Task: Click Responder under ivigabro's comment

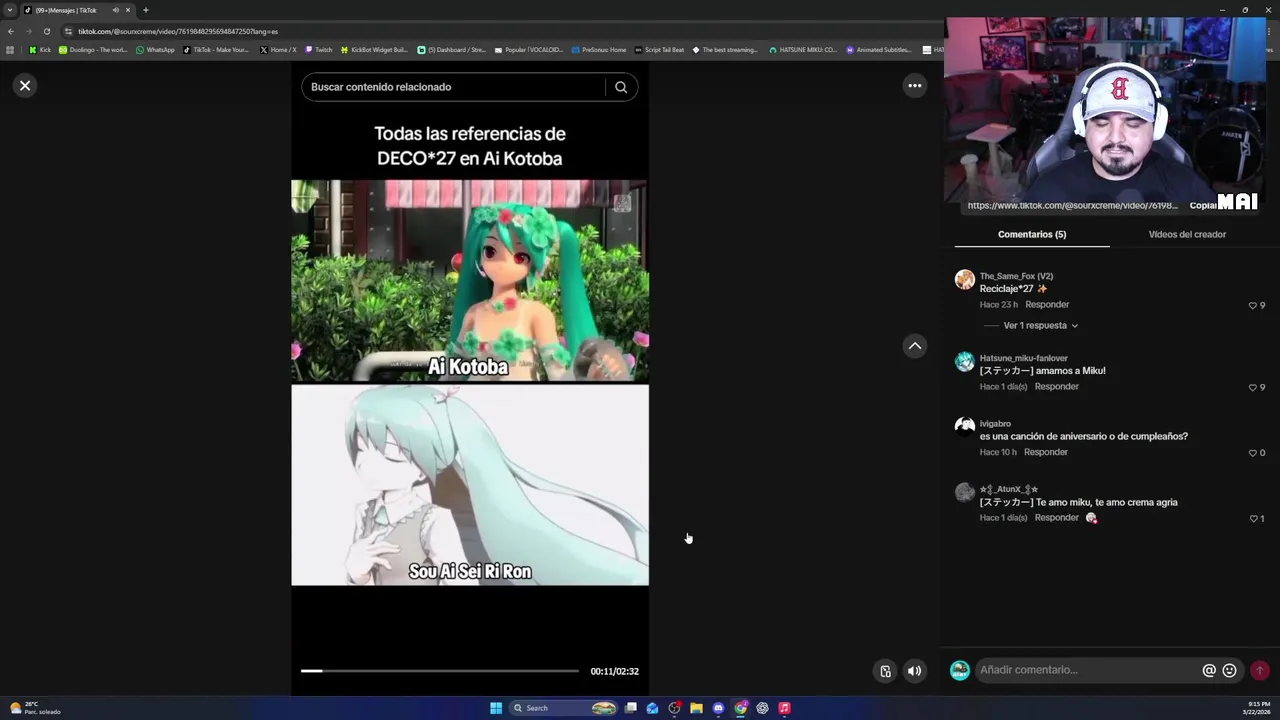Action: click(1046, 452)
